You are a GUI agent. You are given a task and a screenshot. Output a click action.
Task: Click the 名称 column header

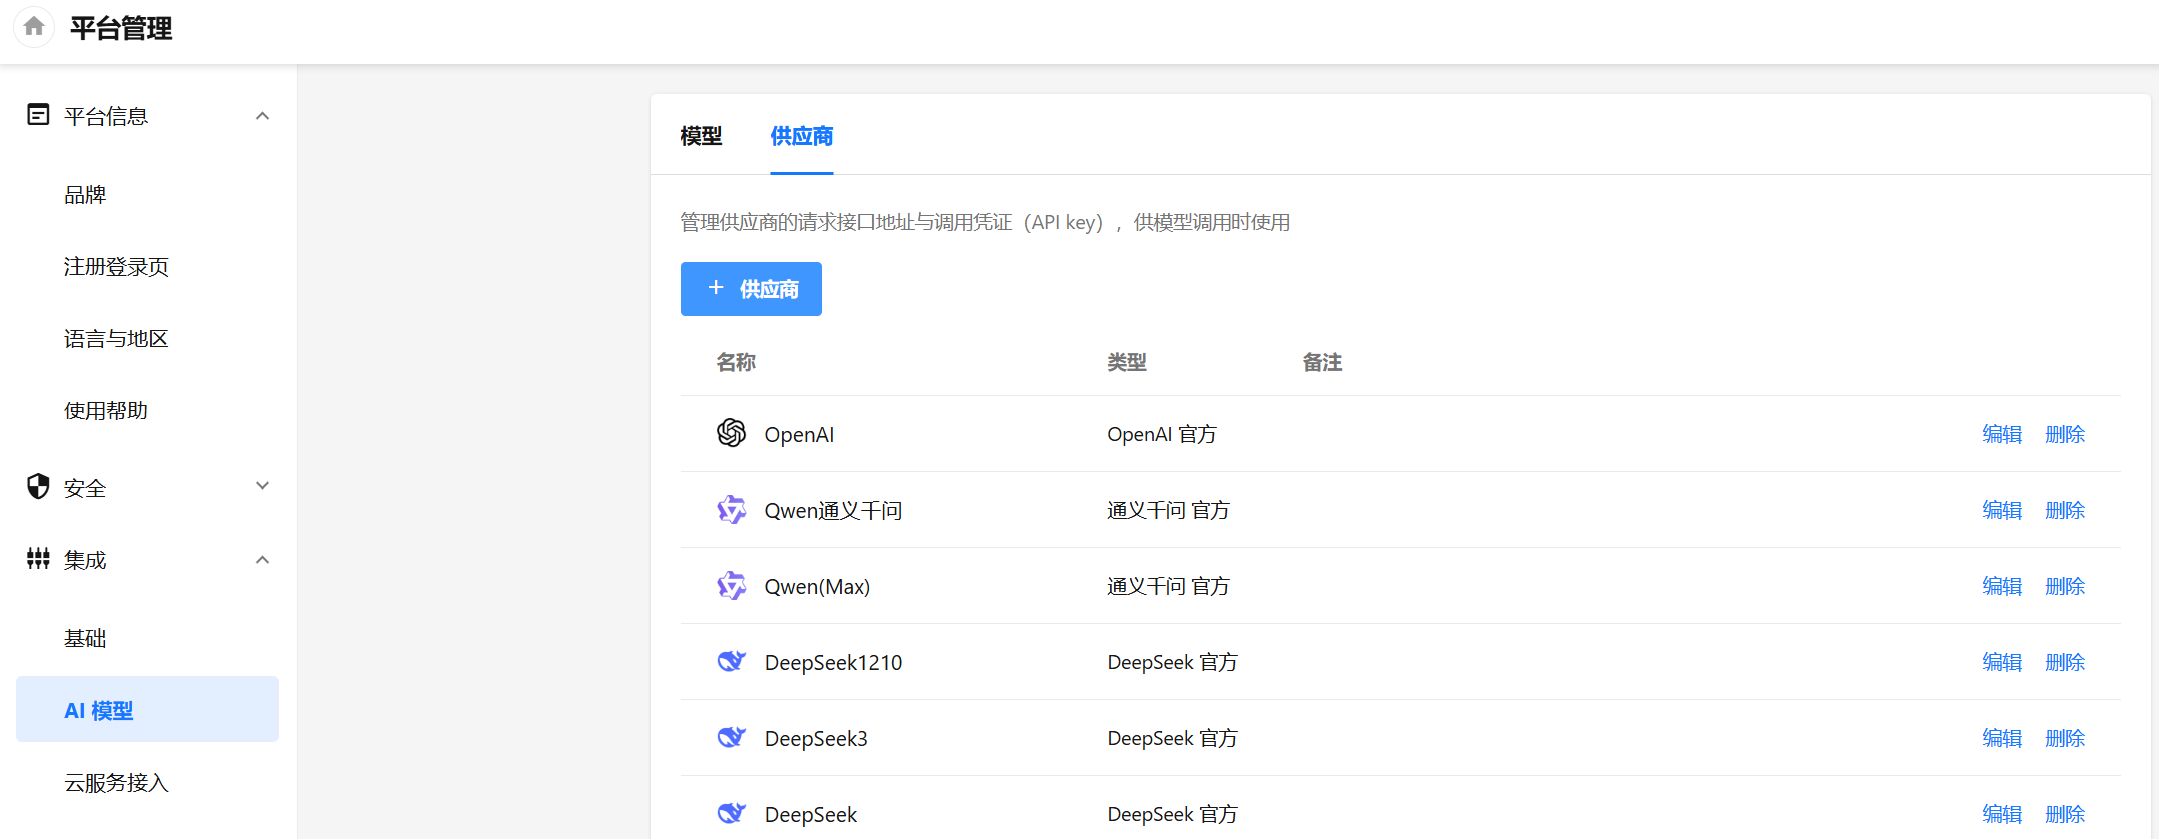(736, 362)
